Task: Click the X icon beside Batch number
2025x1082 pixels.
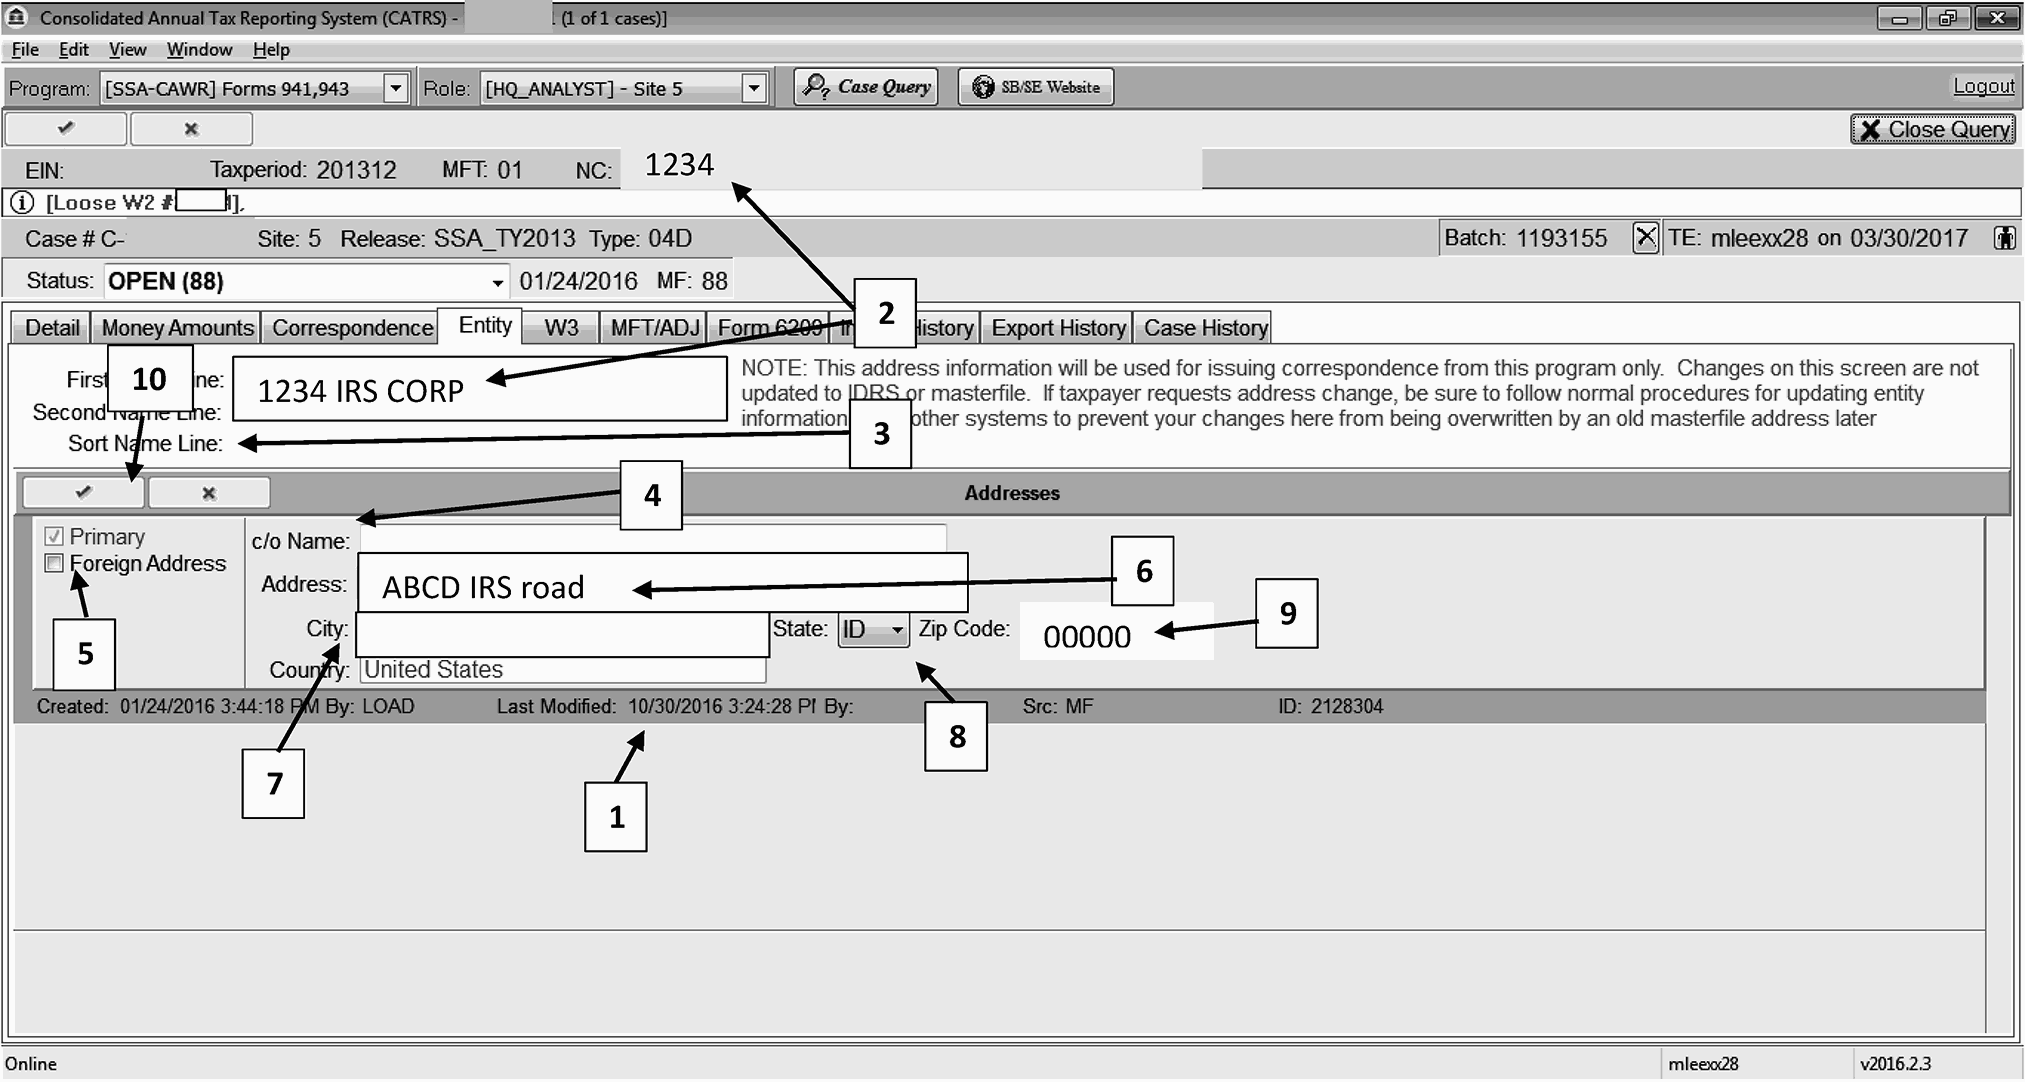Action: click(1645, 238)
